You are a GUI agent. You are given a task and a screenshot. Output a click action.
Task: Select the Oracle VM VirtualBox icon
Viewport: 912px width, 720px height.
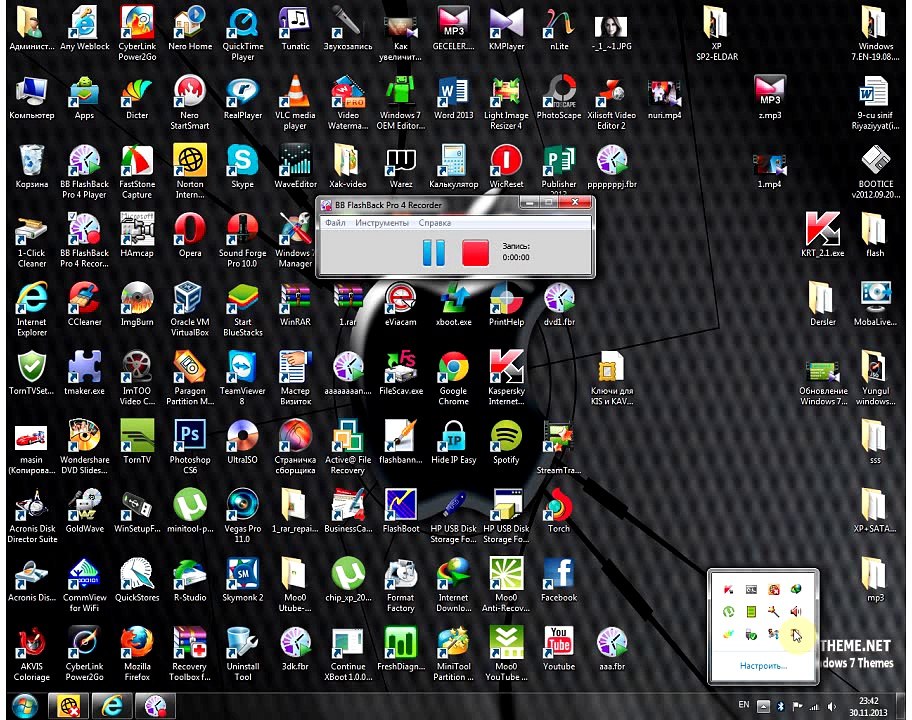pos(190,309)
